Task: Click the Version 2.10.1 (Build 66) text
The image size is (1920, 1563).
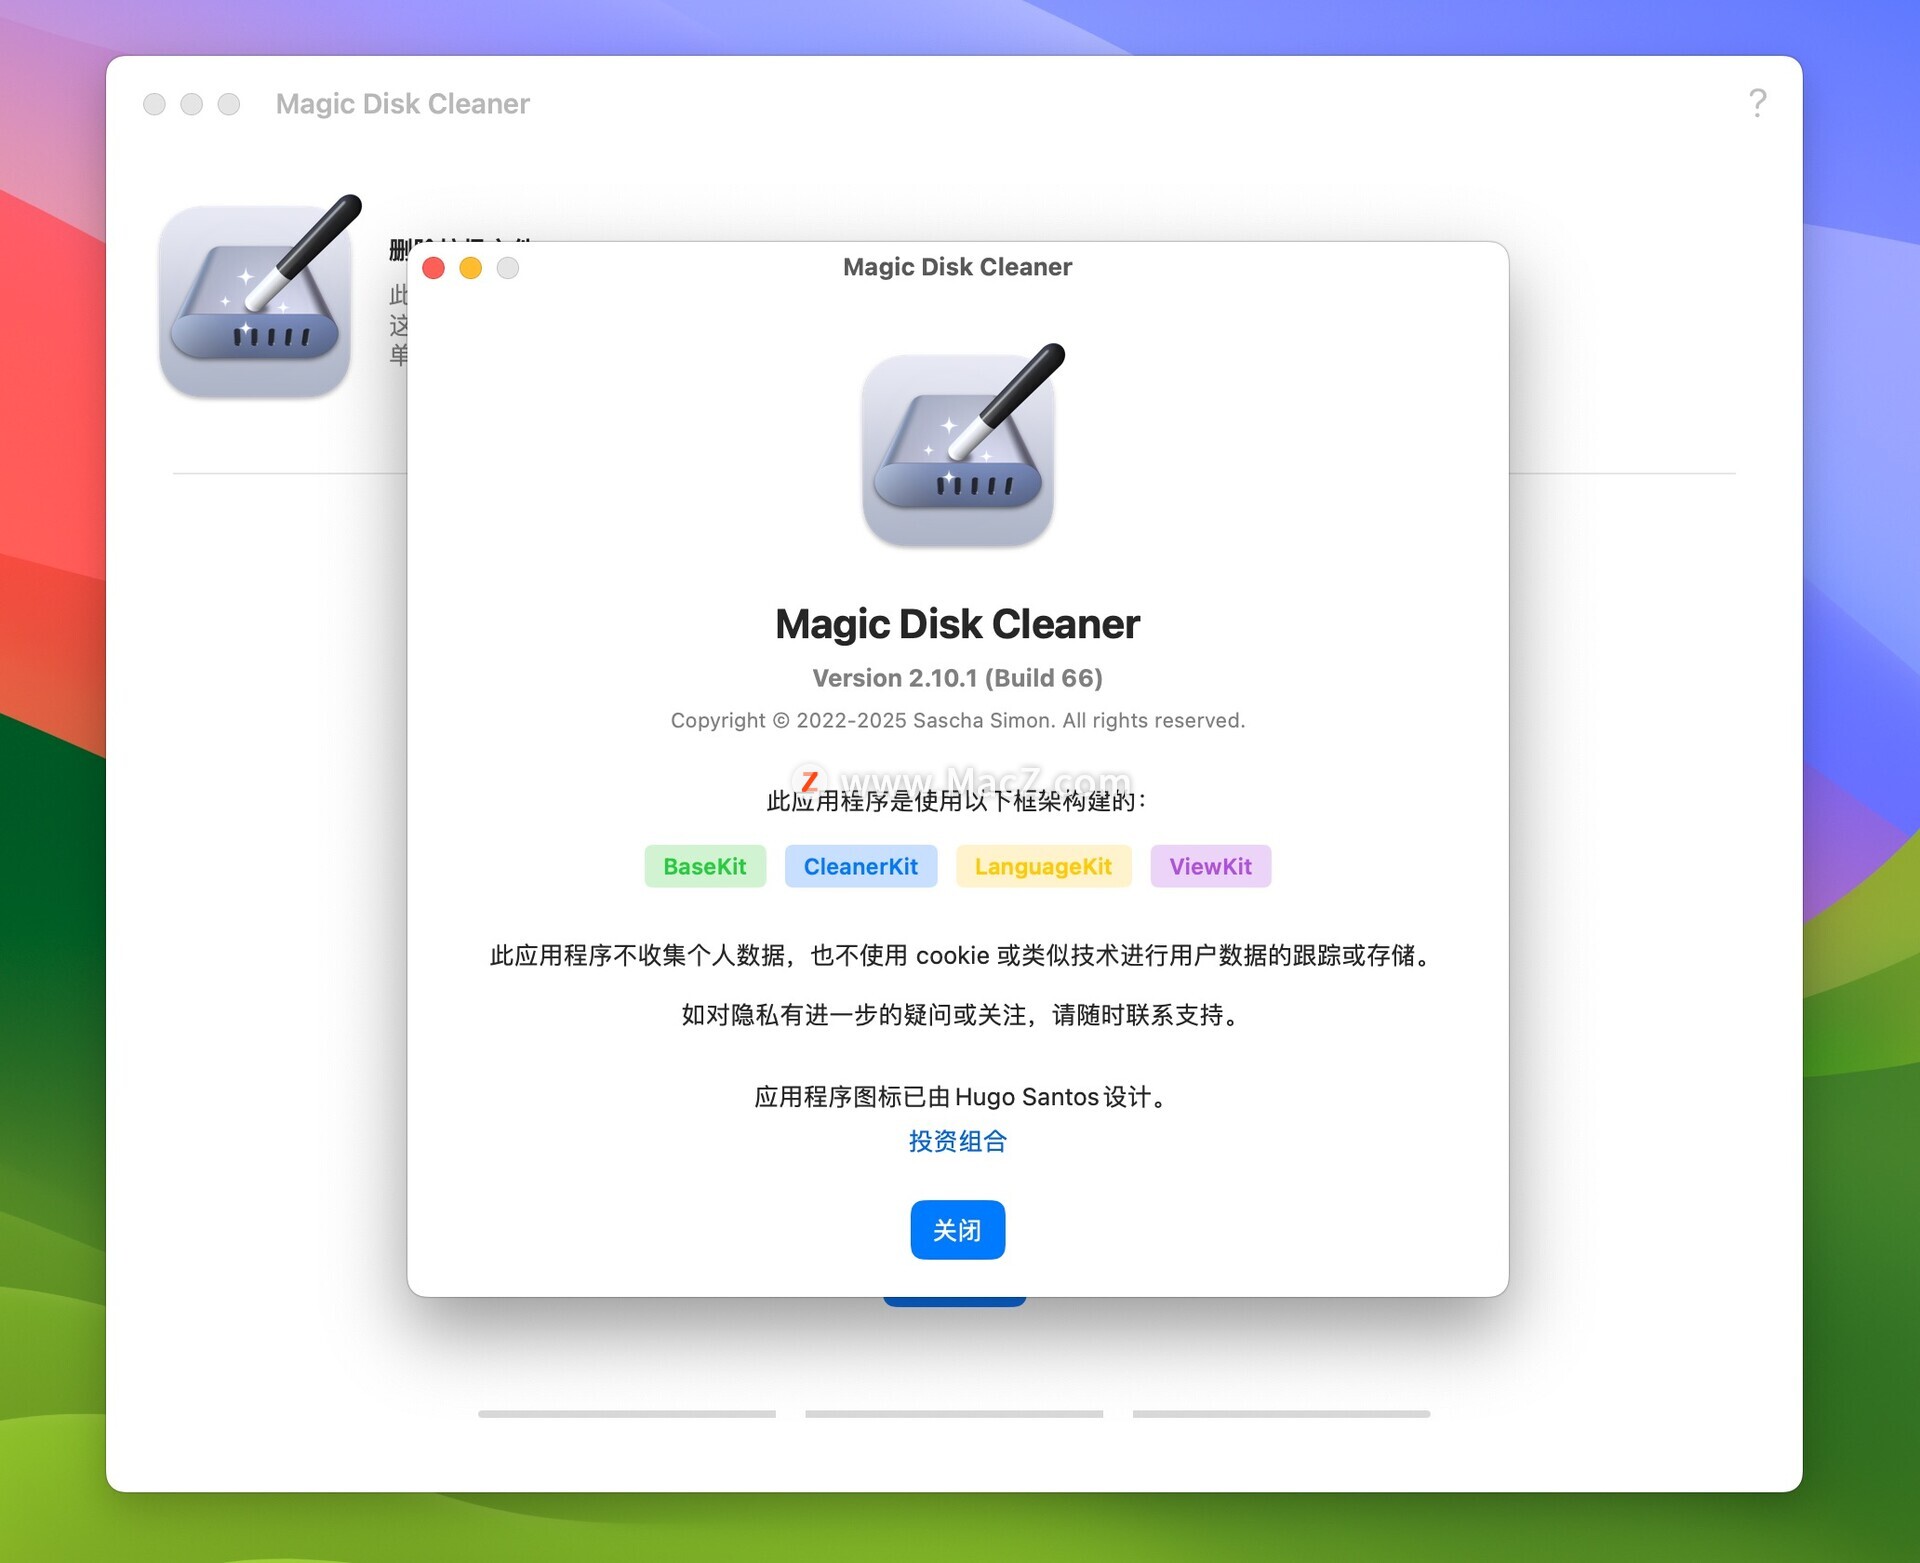Action: [957, 678]
